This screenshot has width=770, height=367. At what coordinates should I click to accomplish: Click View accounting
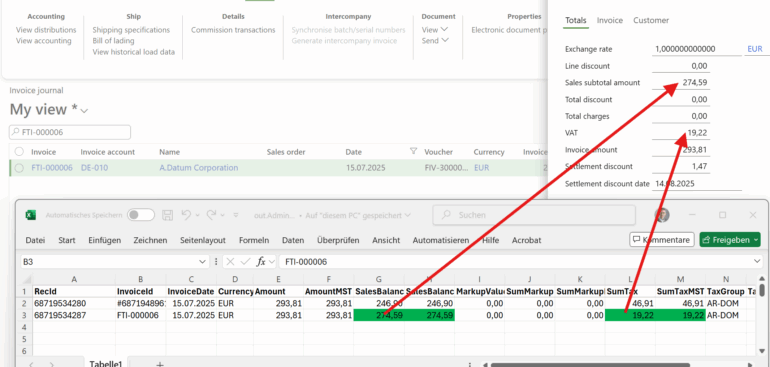(x=44, y=41)
